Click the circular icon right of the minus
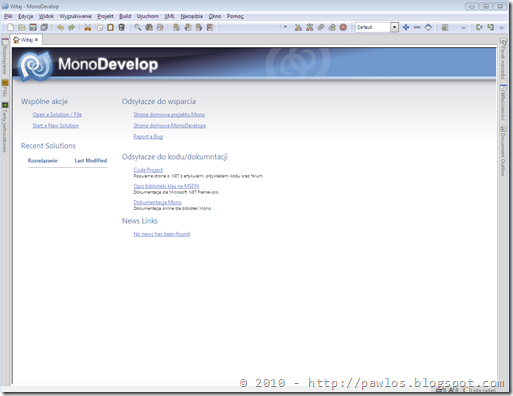513x396 pixels. (x=428, y=27)
